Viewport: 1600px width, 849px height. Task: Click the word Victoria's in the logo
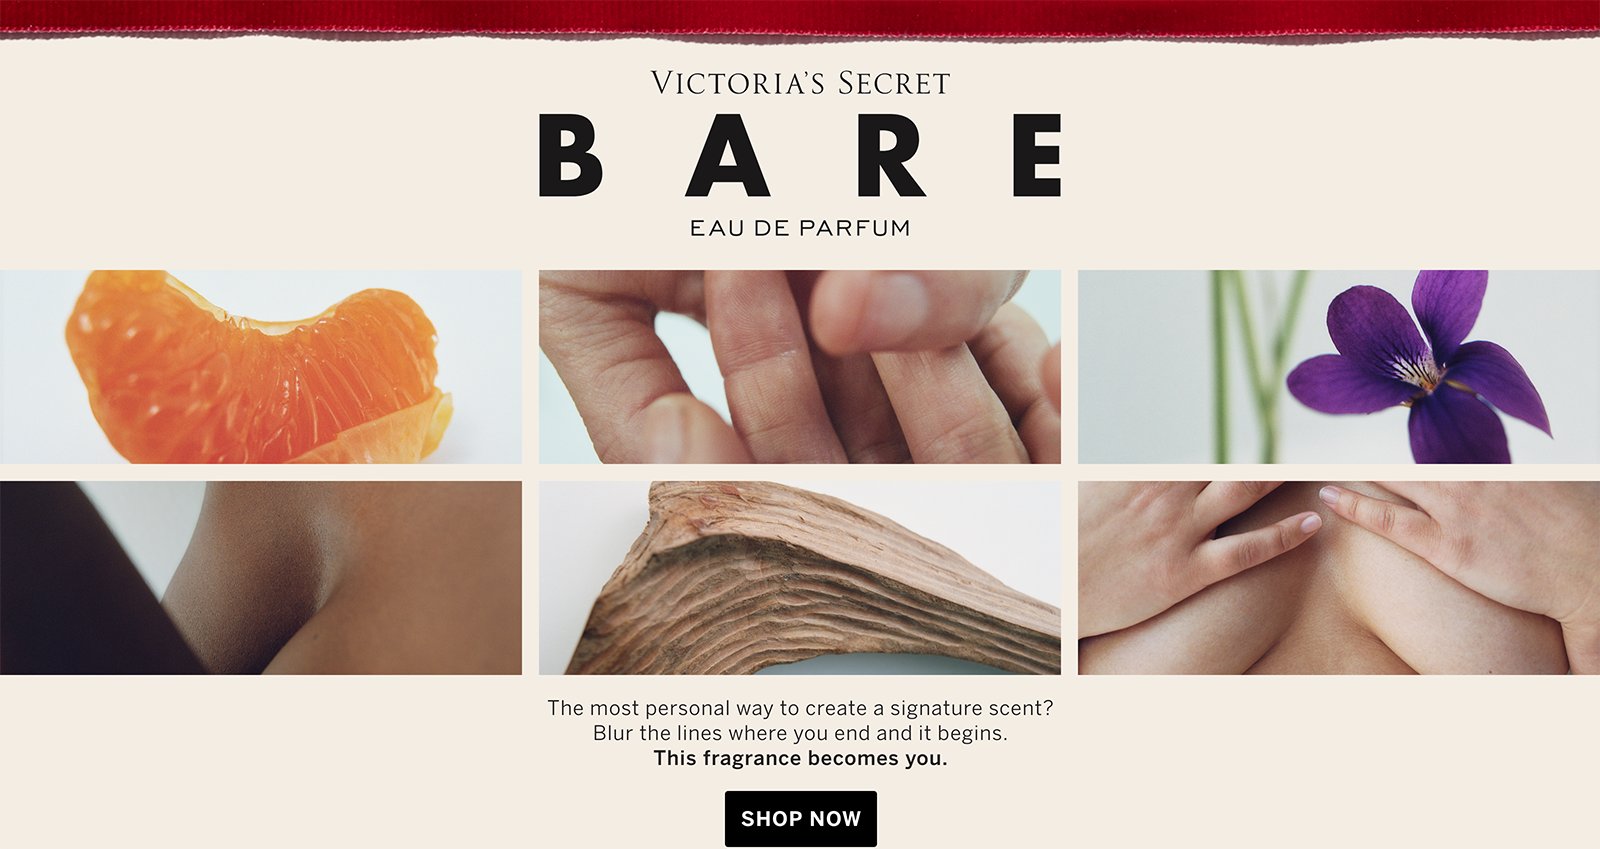tap(739, 83)
